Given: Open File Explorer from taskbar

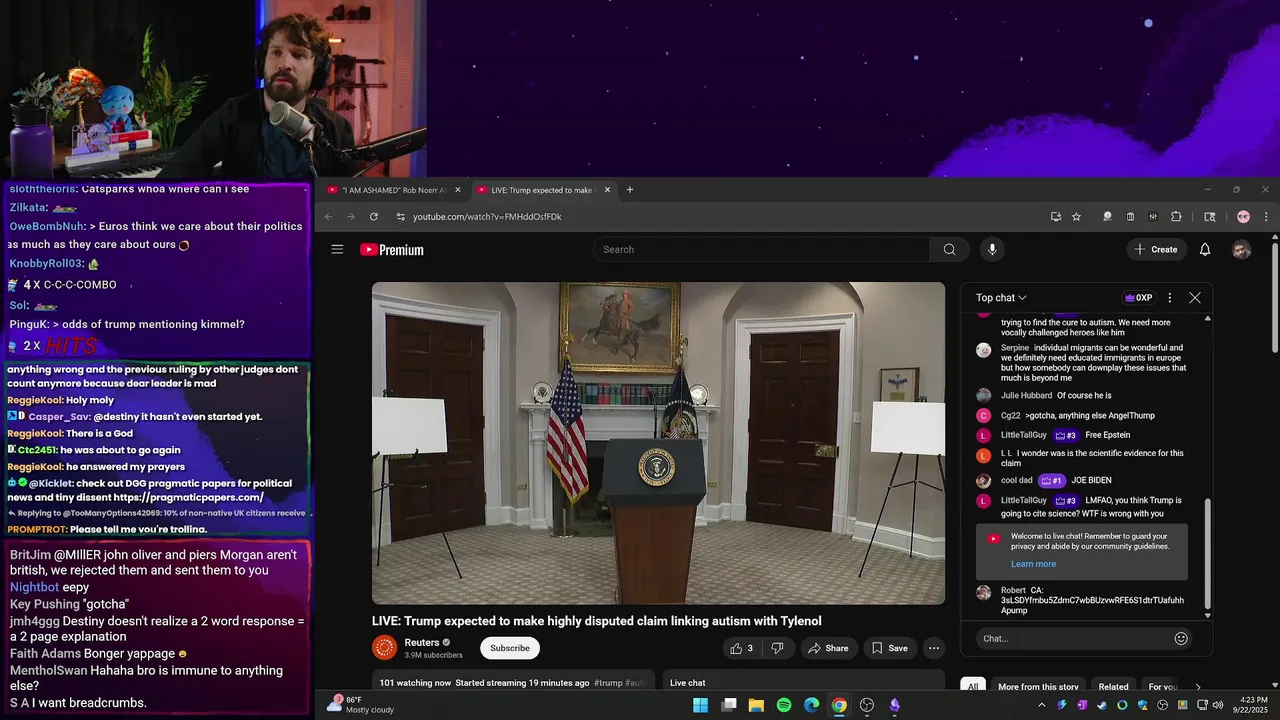Looking at the screenshot, I should (x=756, y=705).
